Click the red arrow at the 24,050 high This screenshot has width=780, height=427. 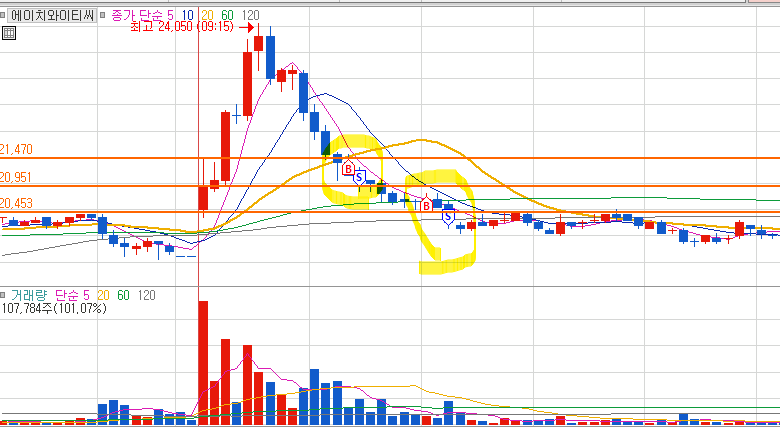point(246,27)
